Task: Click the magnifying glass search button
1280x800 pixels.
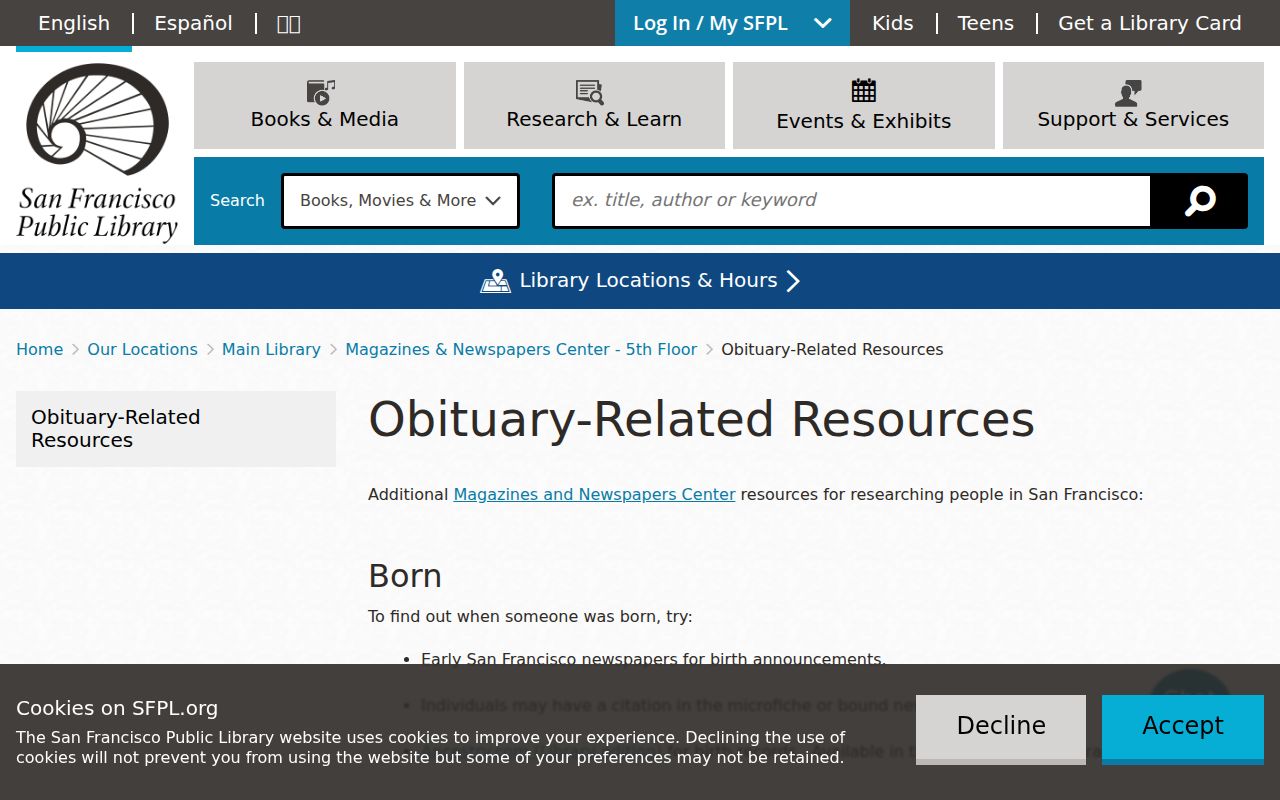Action: (1199, 201)
